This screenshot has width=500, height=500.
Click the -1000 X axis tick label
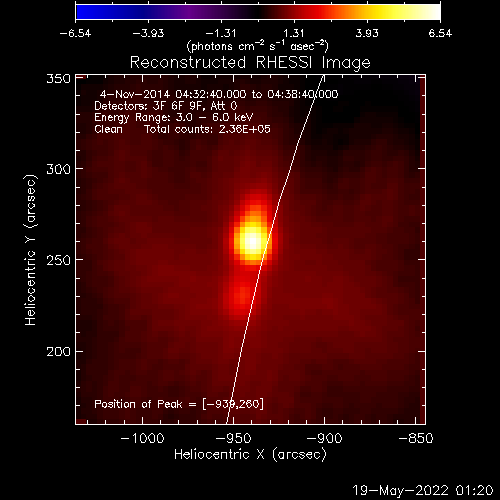(x=142, y=438)
